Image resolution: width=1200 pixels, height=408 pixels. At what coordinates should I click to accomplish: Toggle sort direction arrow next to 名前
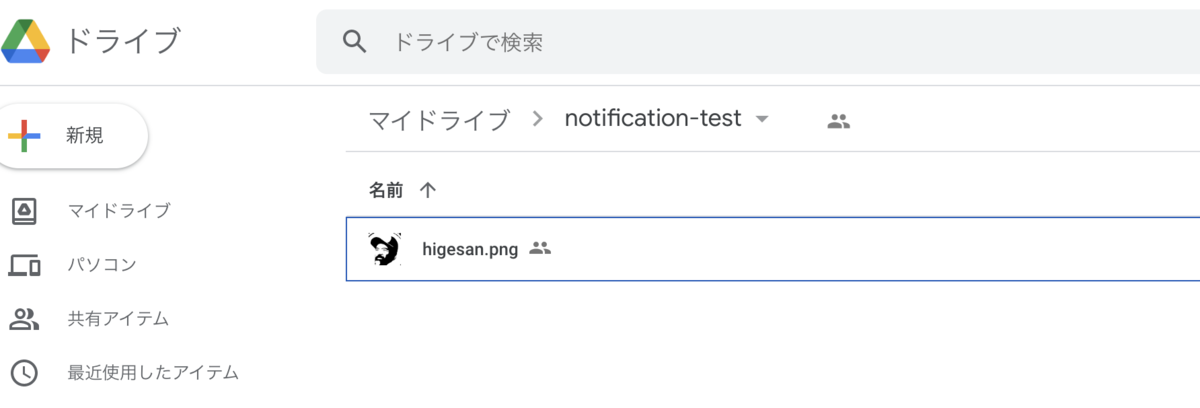[428, 190]
